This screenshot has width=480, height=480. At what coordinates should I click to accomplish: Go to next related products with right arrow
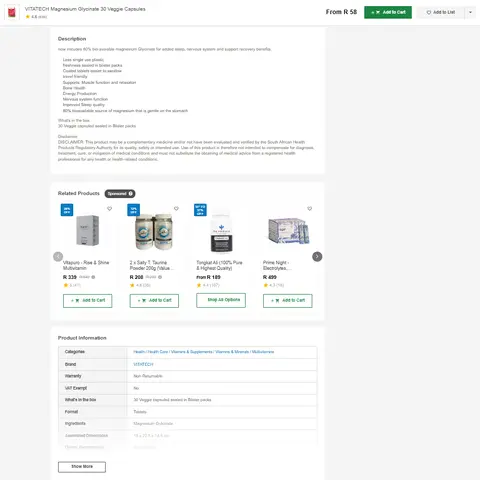tap(317, 256)
